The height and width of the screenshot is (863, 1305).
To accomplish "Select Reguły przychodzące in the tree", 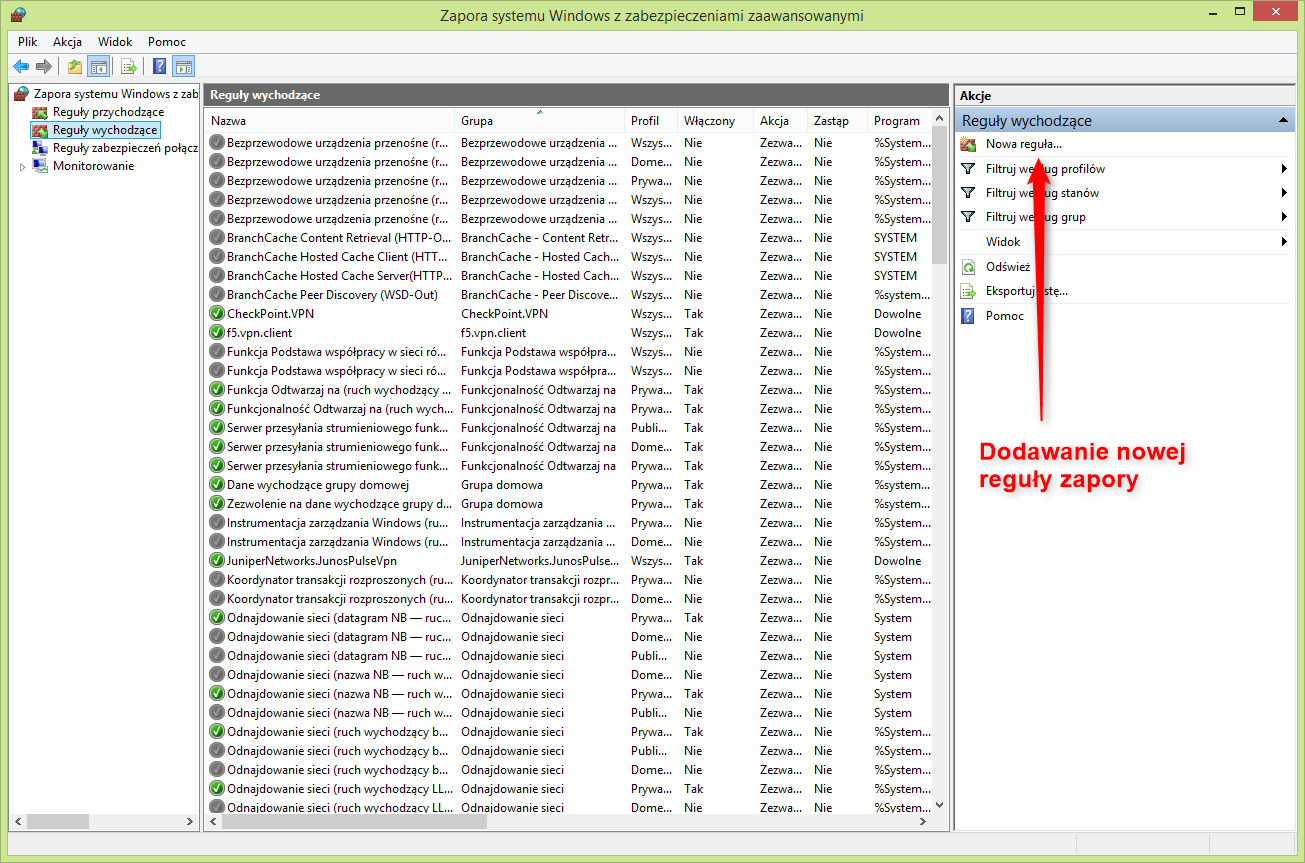I will 108,112.
